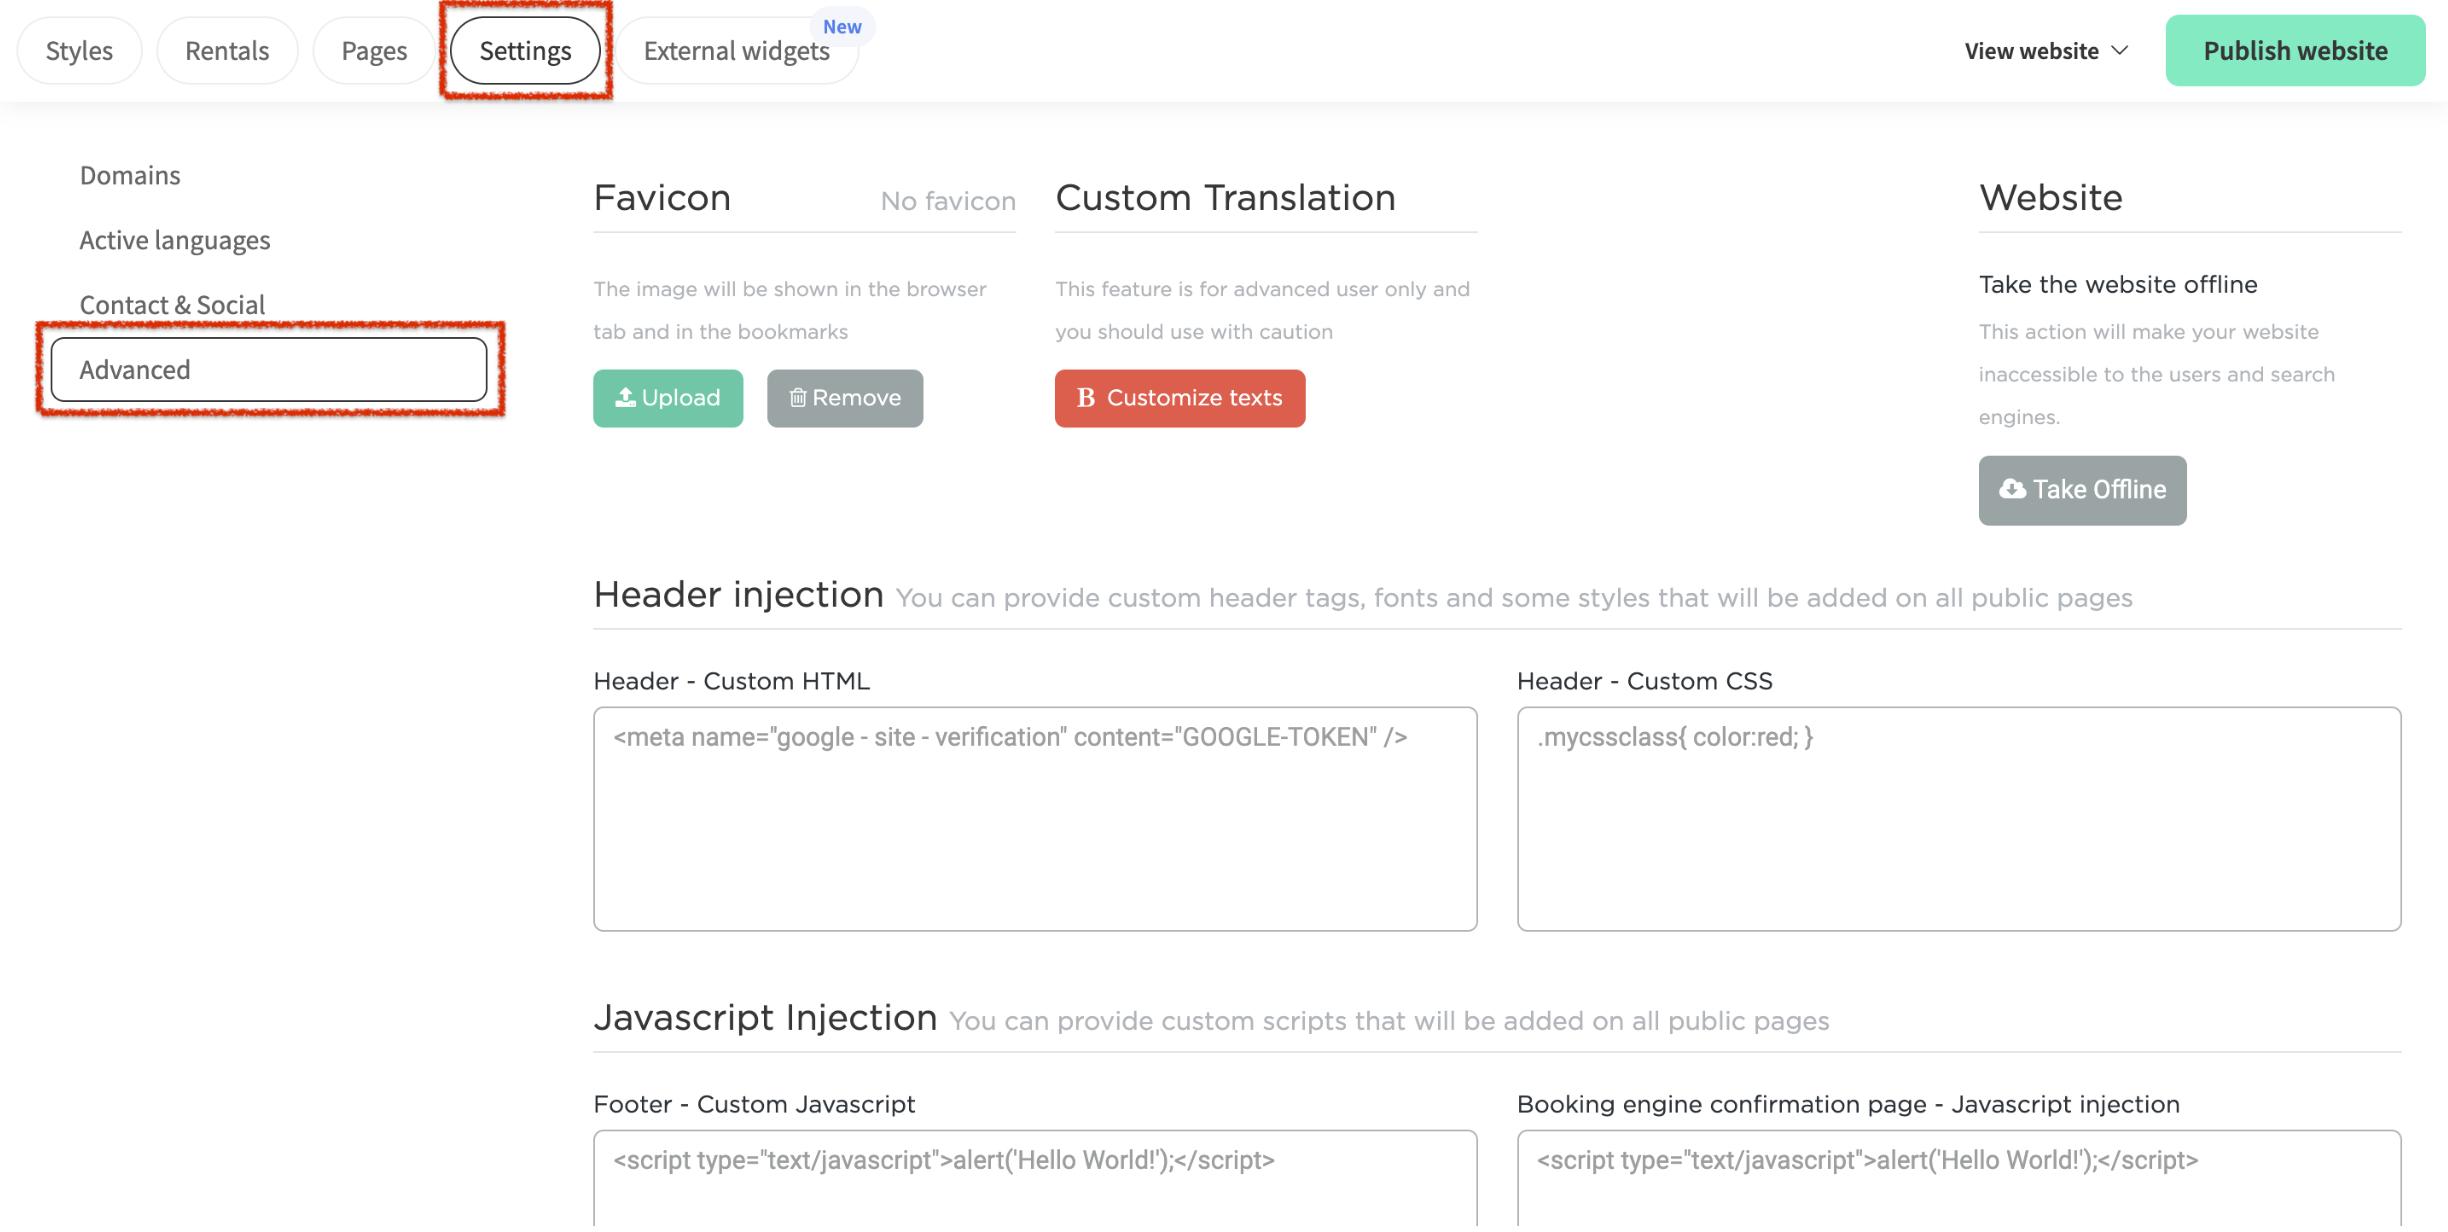Switch to the Styles tab
2448x1232 pixels.
coord(79,50)
